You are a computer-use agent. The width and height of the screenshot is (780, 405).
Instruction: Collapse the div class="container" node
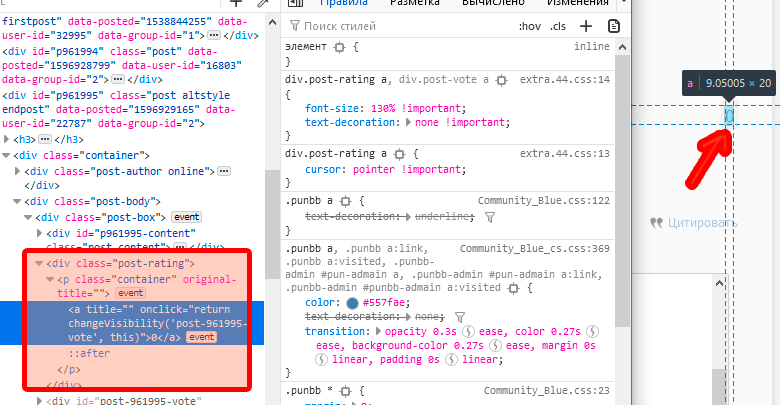pyautogui.click(x=8, y=155)
